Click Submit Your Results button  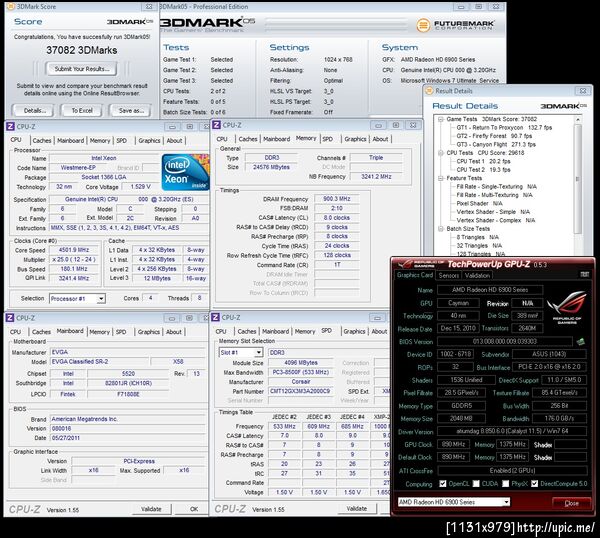pos(82,69)
